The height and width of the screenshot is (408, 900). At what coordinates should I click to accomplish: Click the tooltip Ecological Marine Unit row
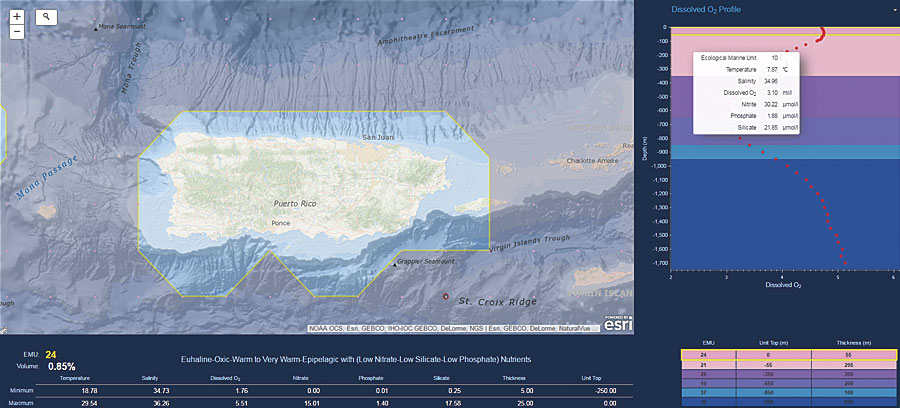click(746, 59)
